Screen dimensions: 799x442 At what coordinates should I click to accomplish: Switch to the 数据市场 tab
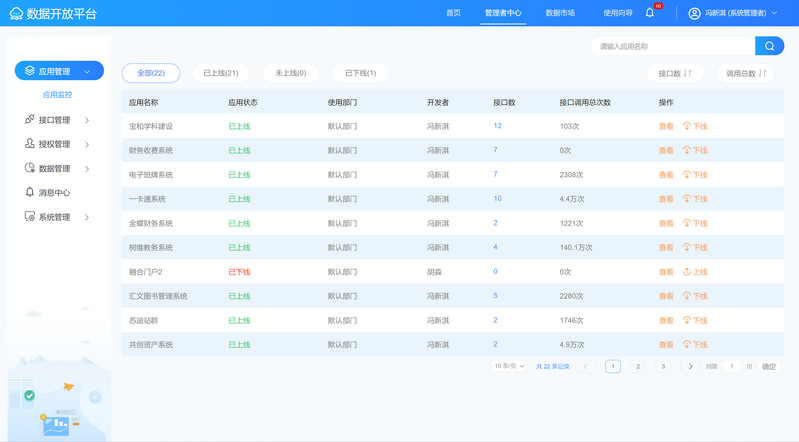[560, 13]
